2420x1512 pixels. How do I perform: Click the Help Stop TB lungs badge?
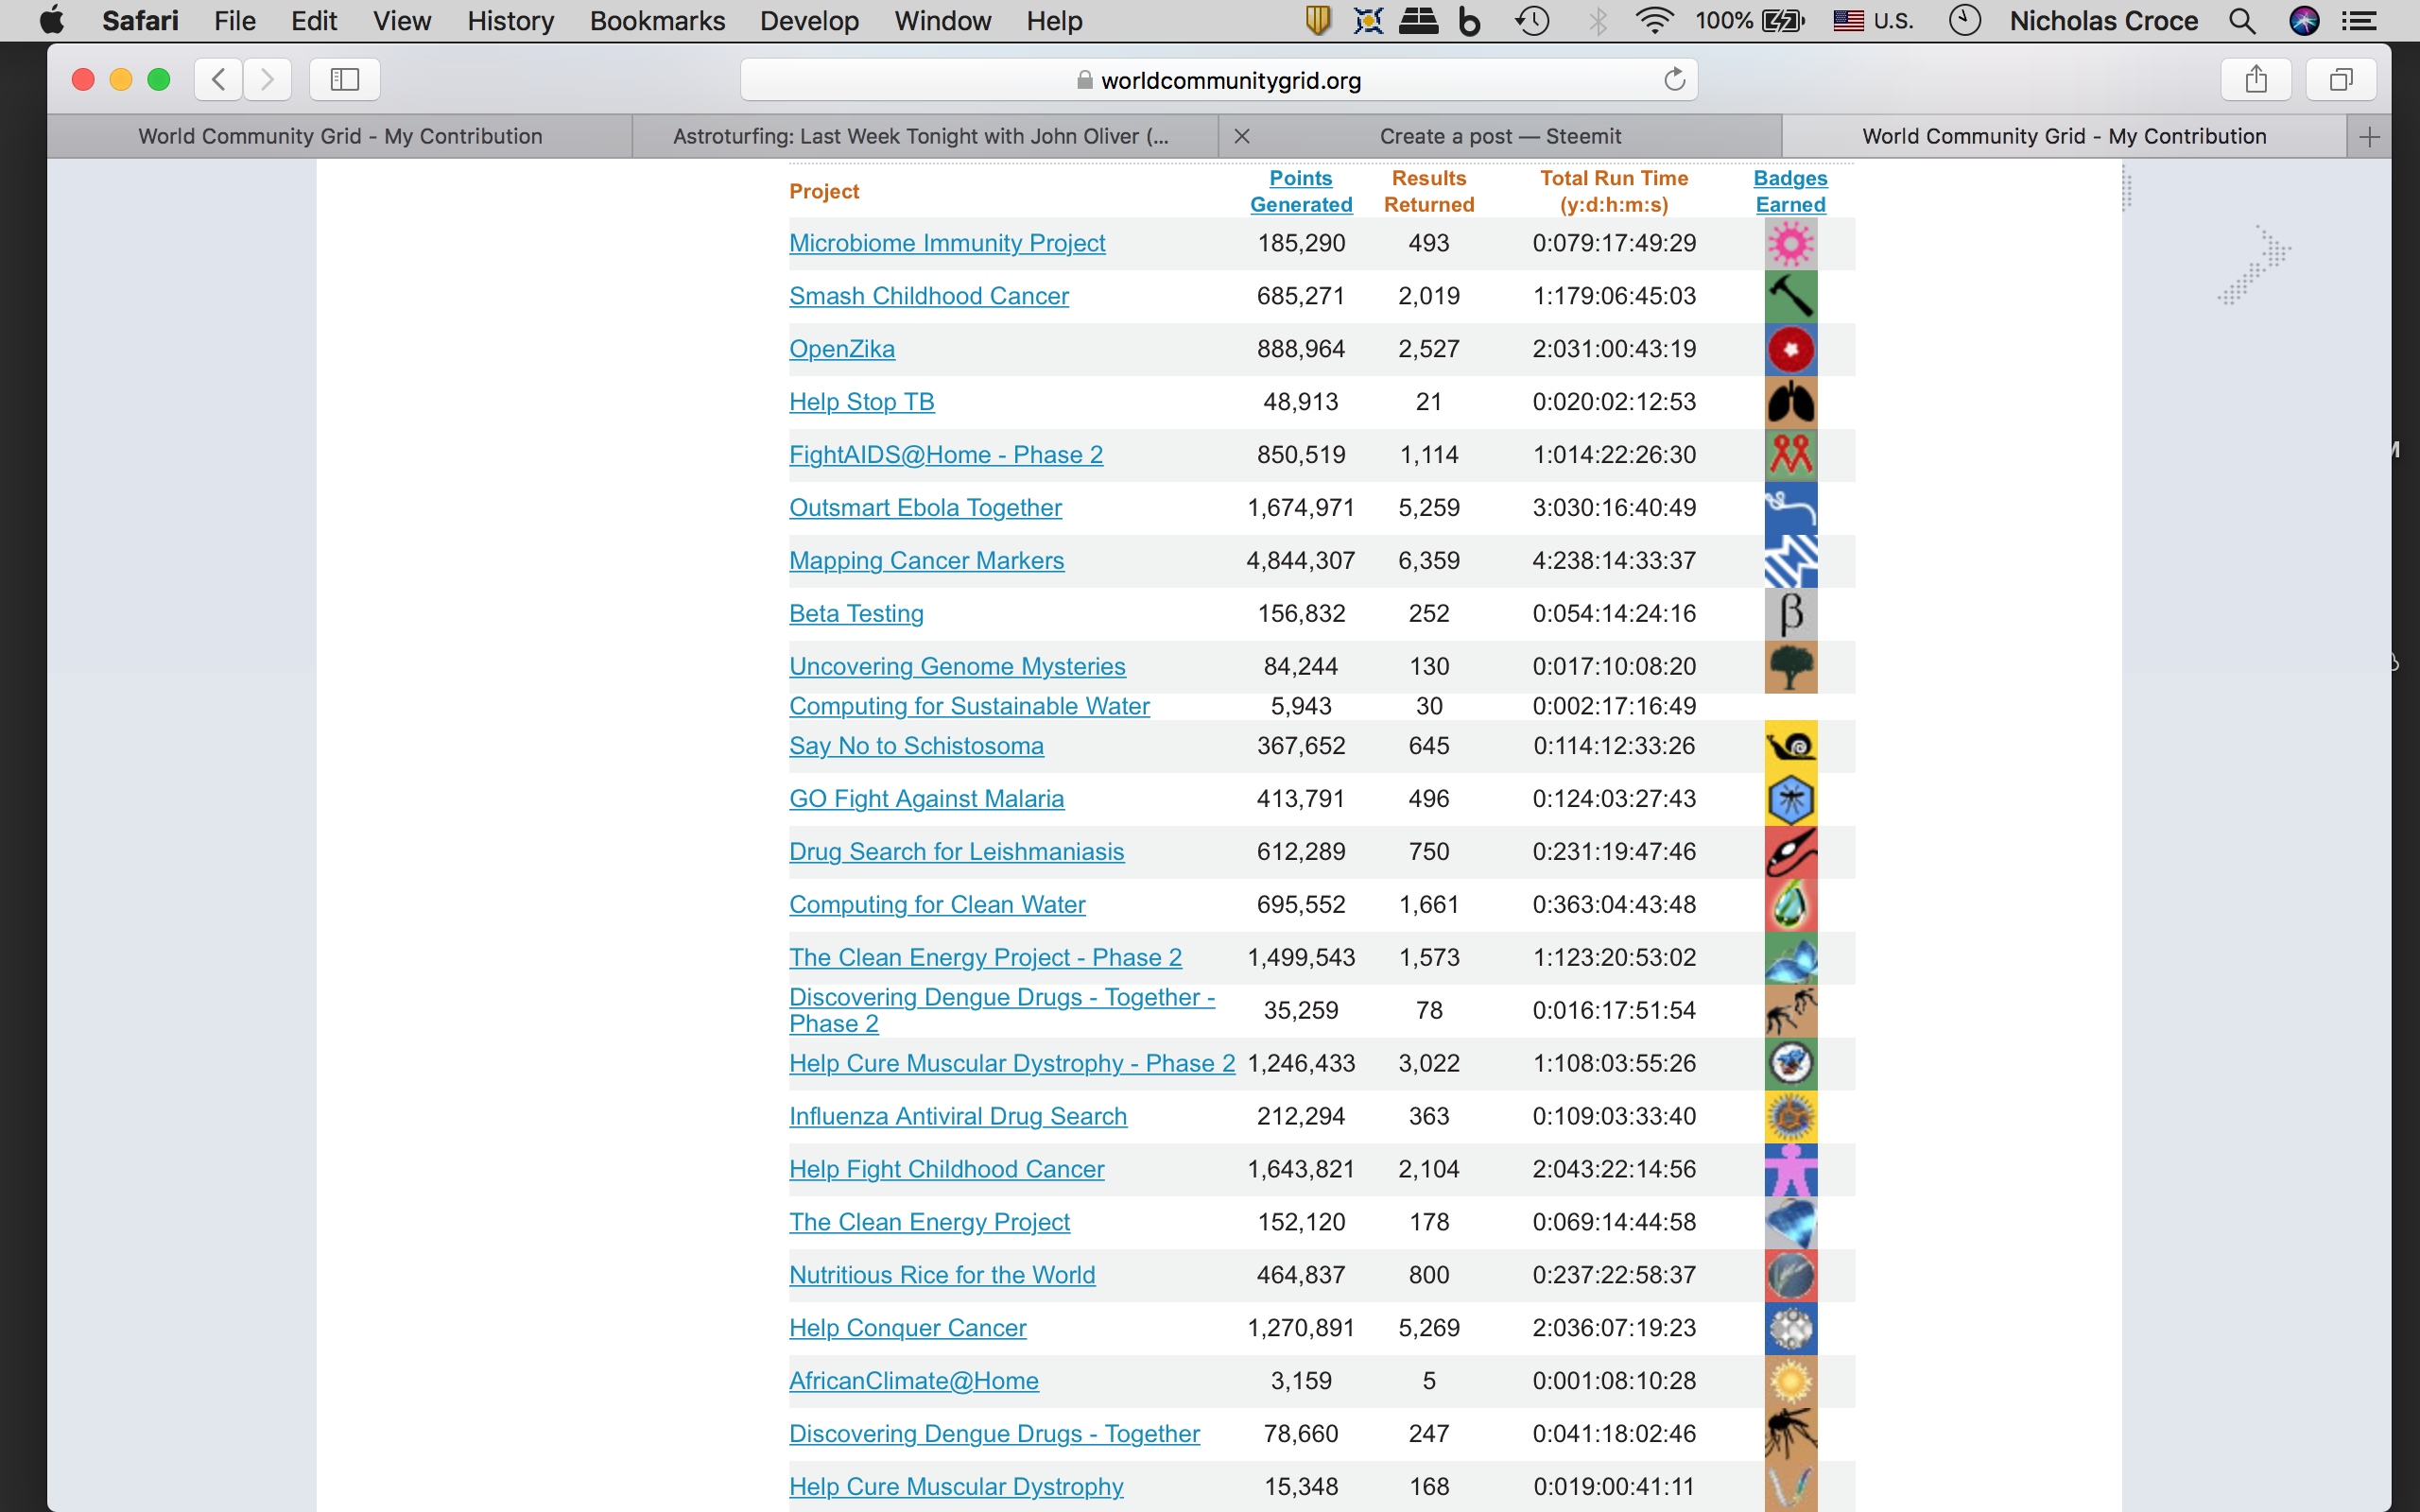click(1790, 402)
